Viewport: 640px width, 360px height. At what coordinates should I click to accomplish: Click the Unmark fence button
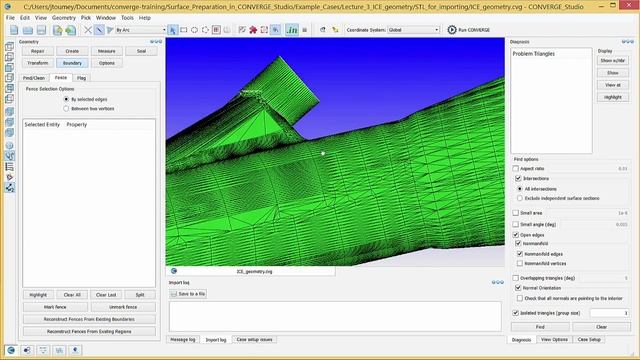click(123, 307)
